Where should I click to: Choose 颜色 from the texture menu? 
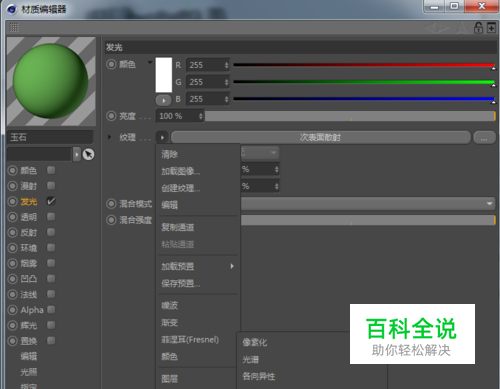click(170, 356)
